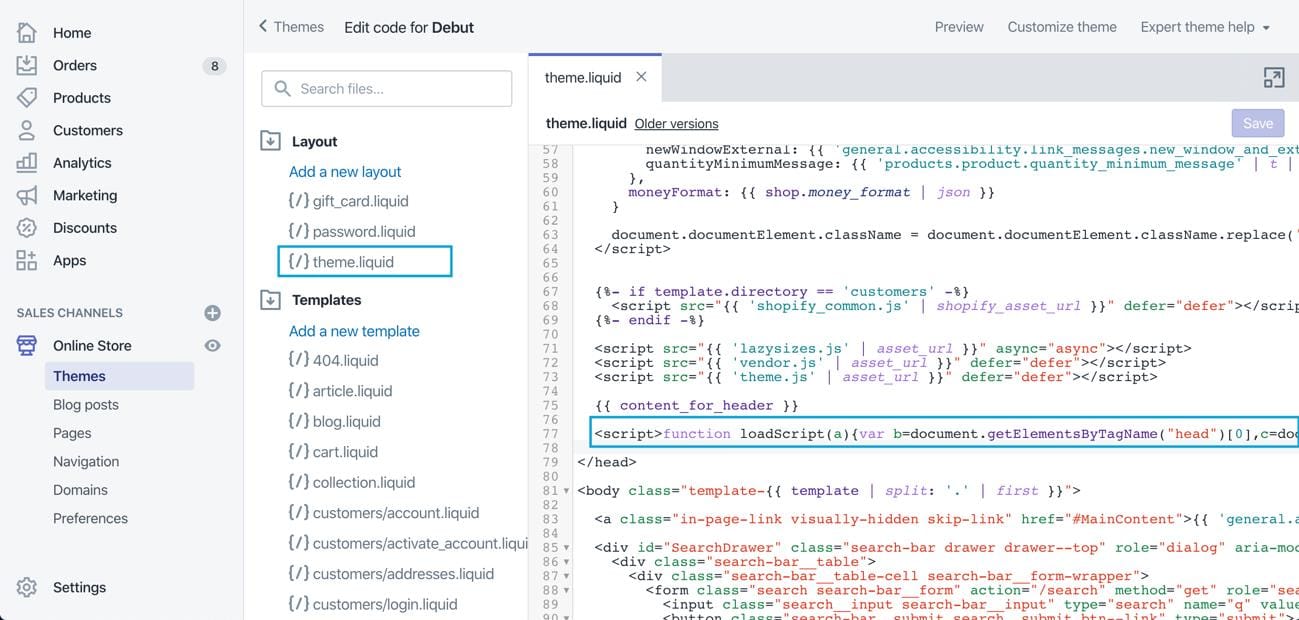Viewport: 1299px width, 620px height.
Task: Fold code at line 86 arrow
Action: tap(568, 562)
